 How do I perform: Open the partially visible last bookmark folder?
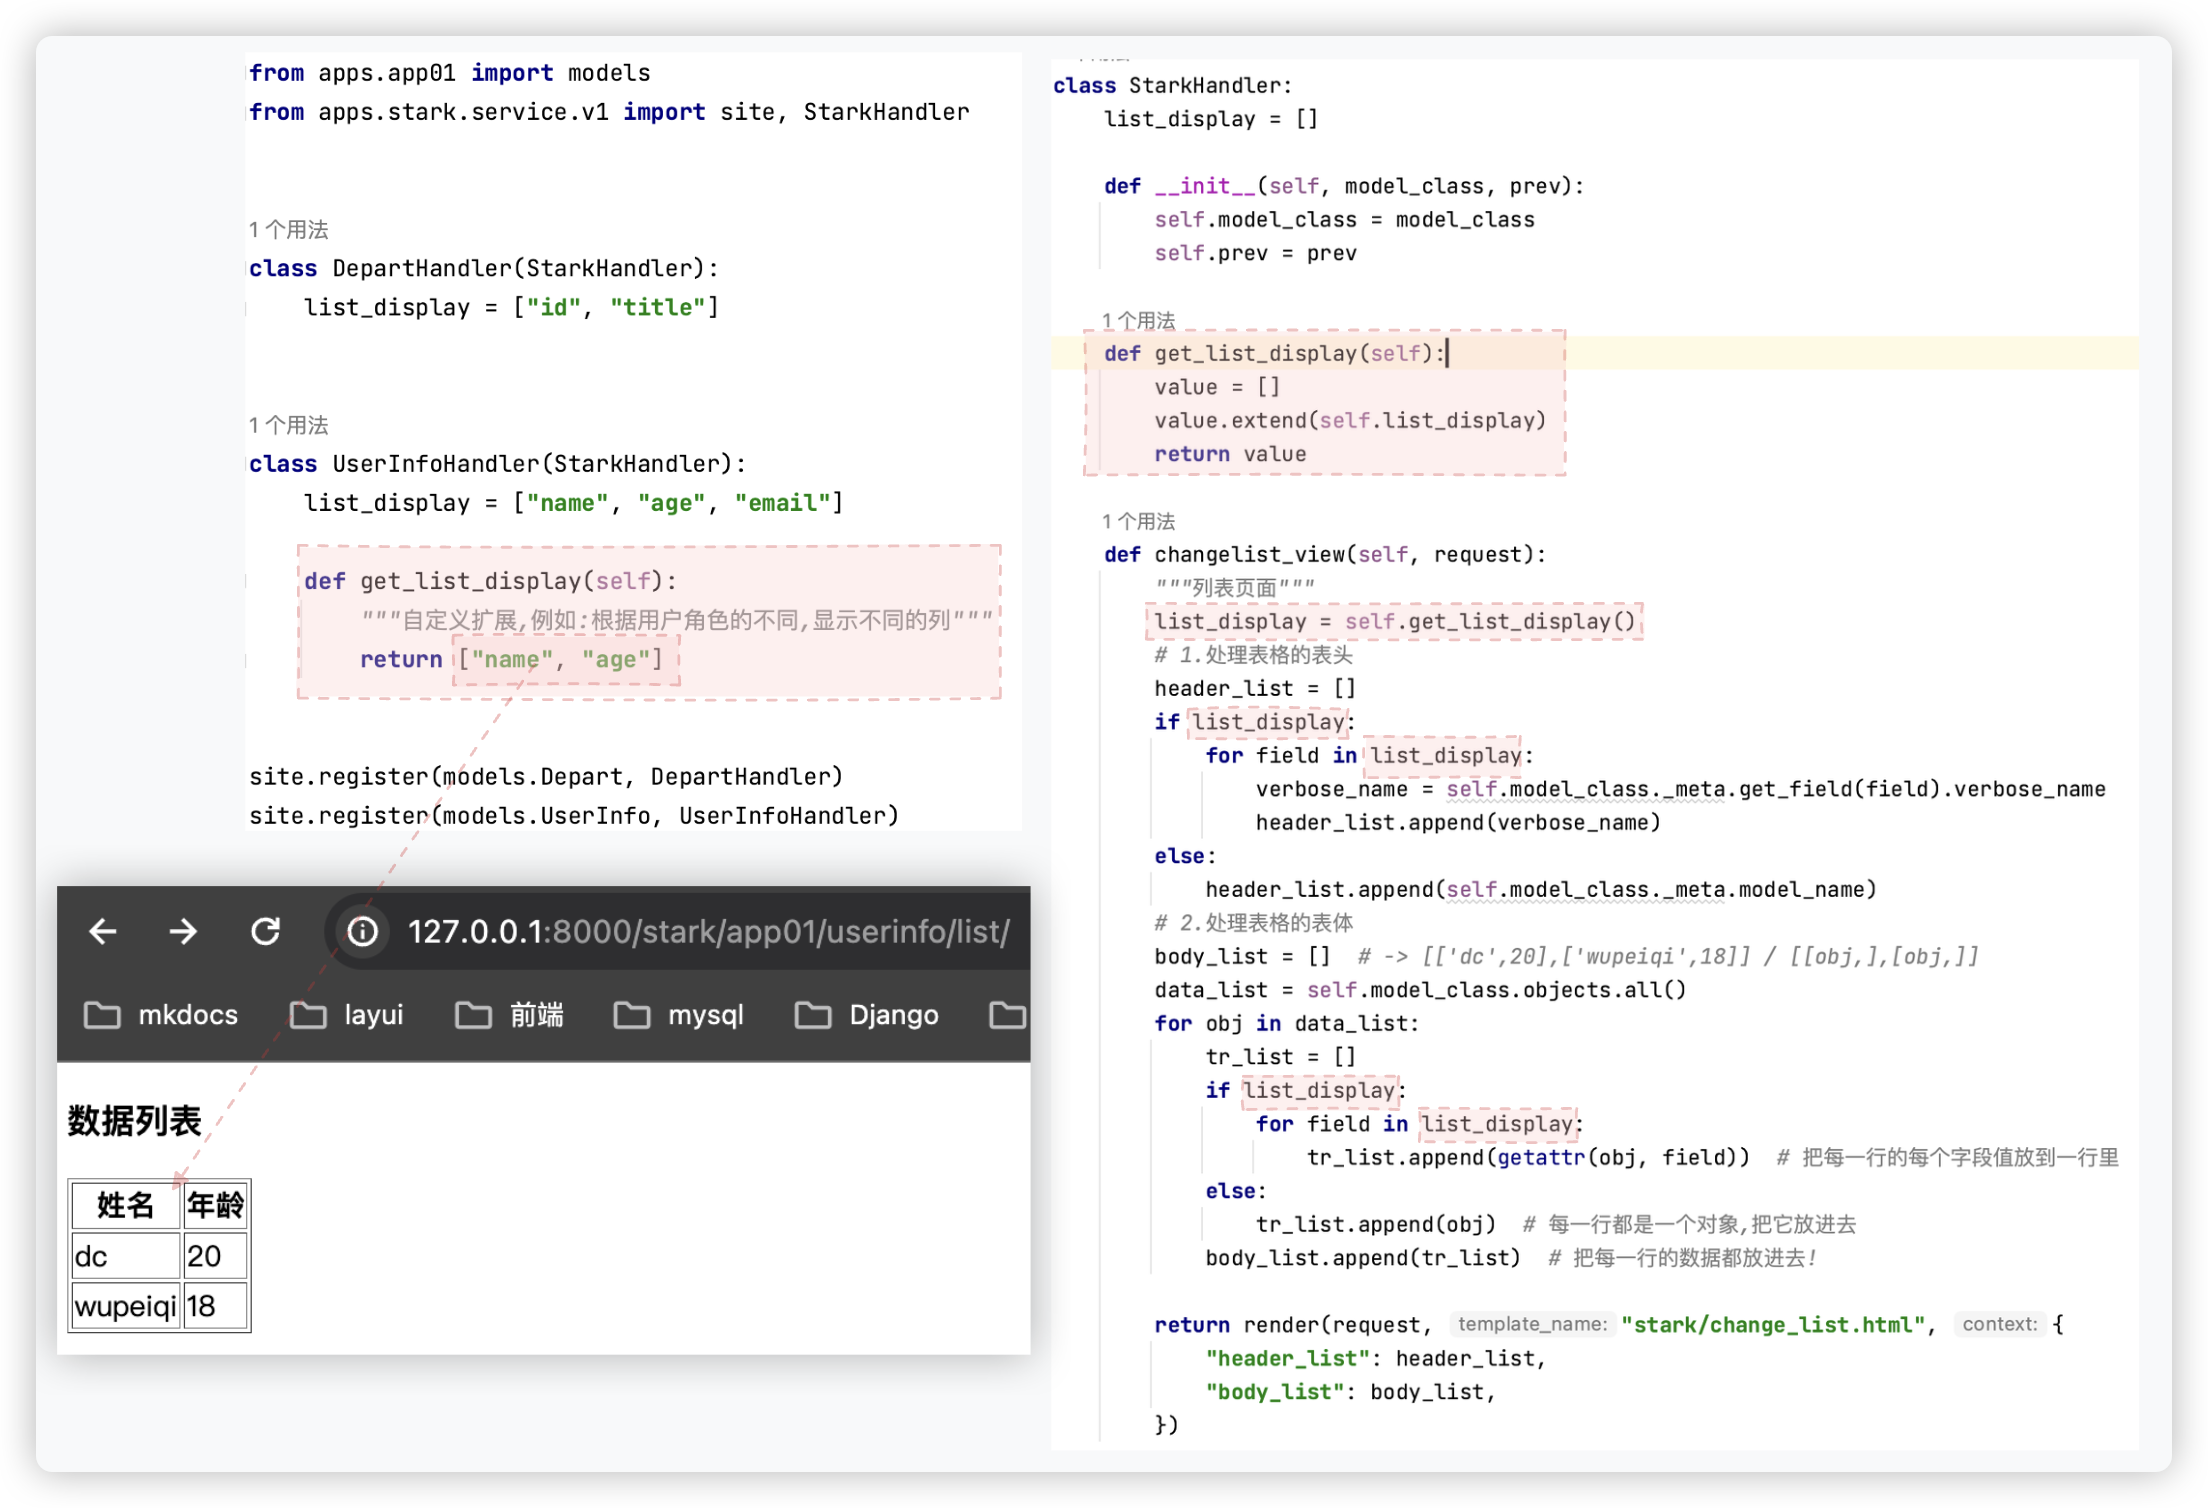1007,1015
